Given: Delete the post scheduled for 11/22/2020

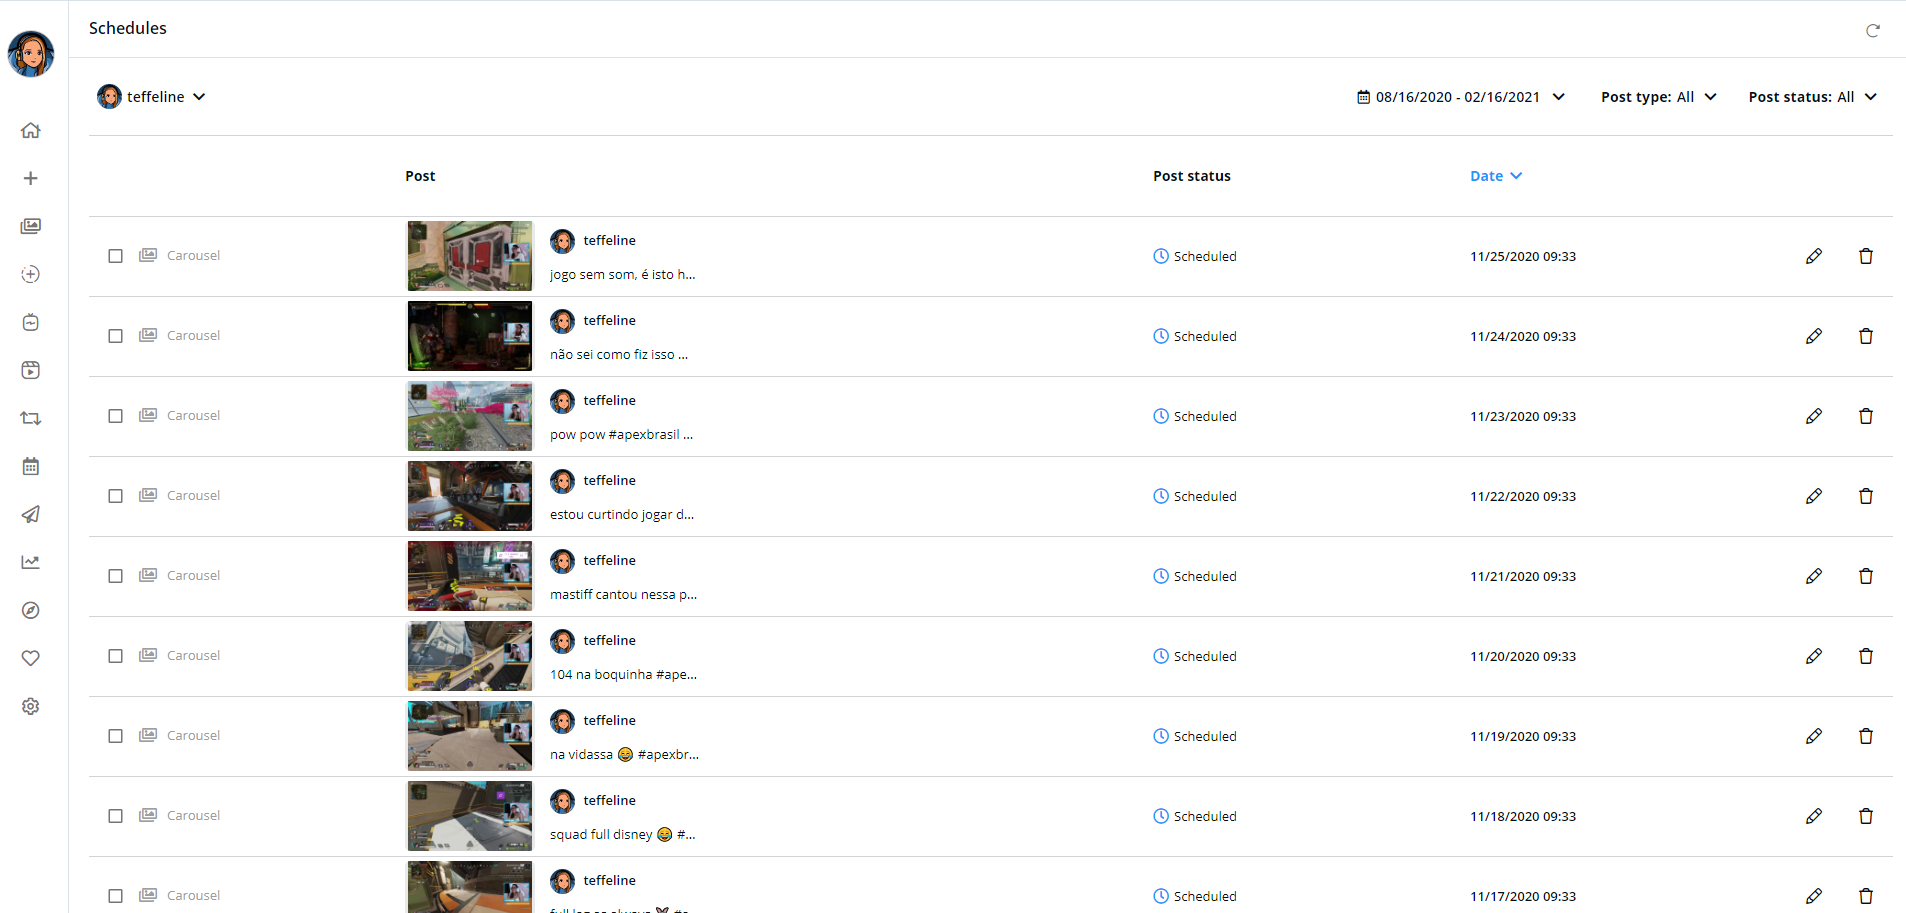Looking at the screenshot, I should coord(1865,496).
